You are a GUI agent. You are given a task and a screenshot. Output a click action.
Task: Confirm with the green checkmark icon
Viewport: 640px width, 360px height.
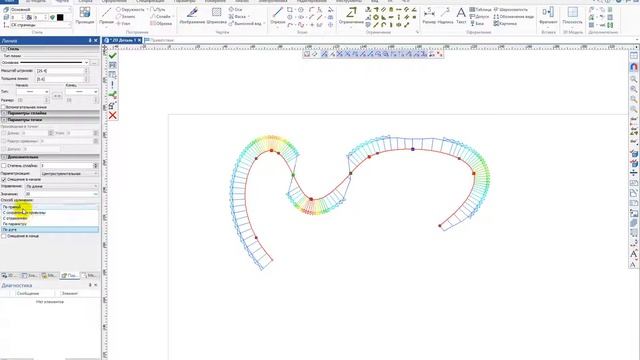point(113,55)
